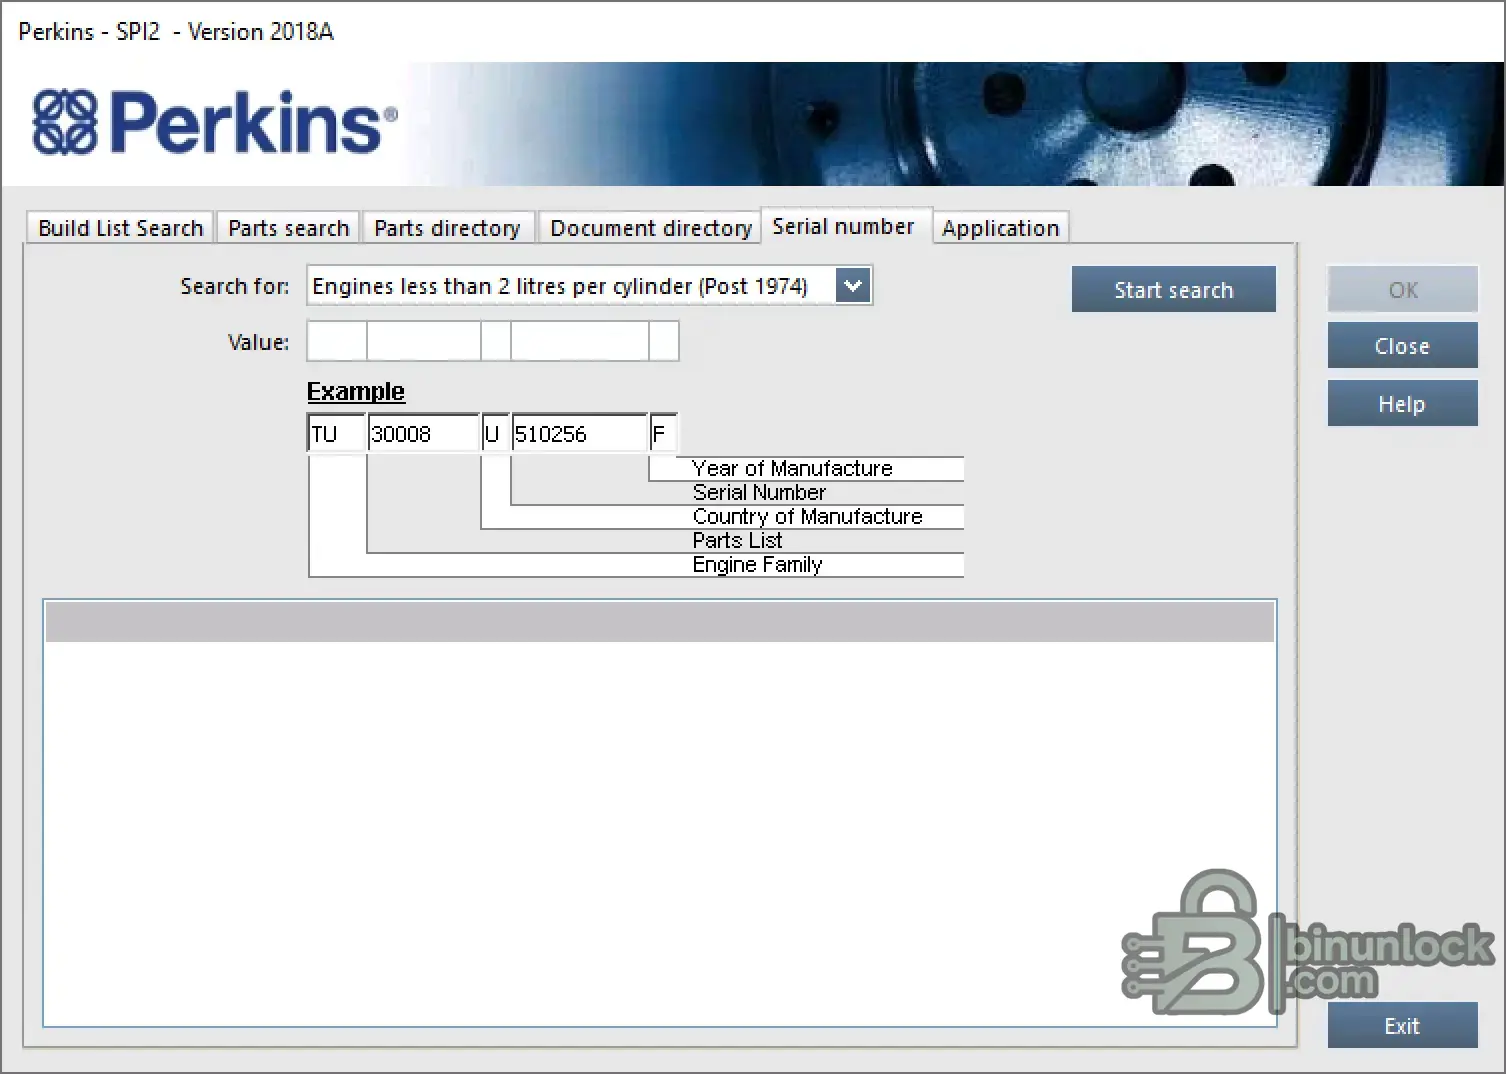Click the example field containing 30008

[424, 434]
